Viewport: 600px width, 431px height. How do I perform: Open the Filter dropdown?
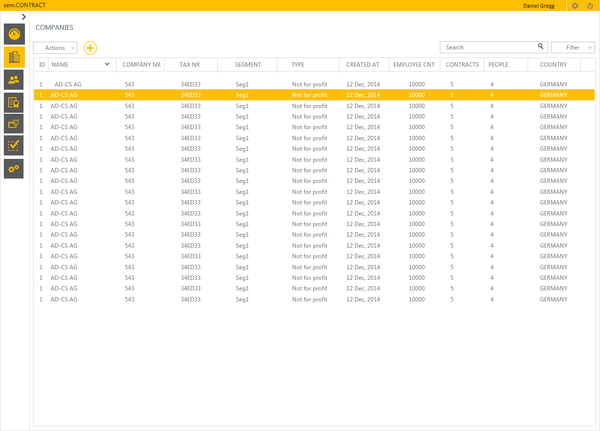[573, 47]
